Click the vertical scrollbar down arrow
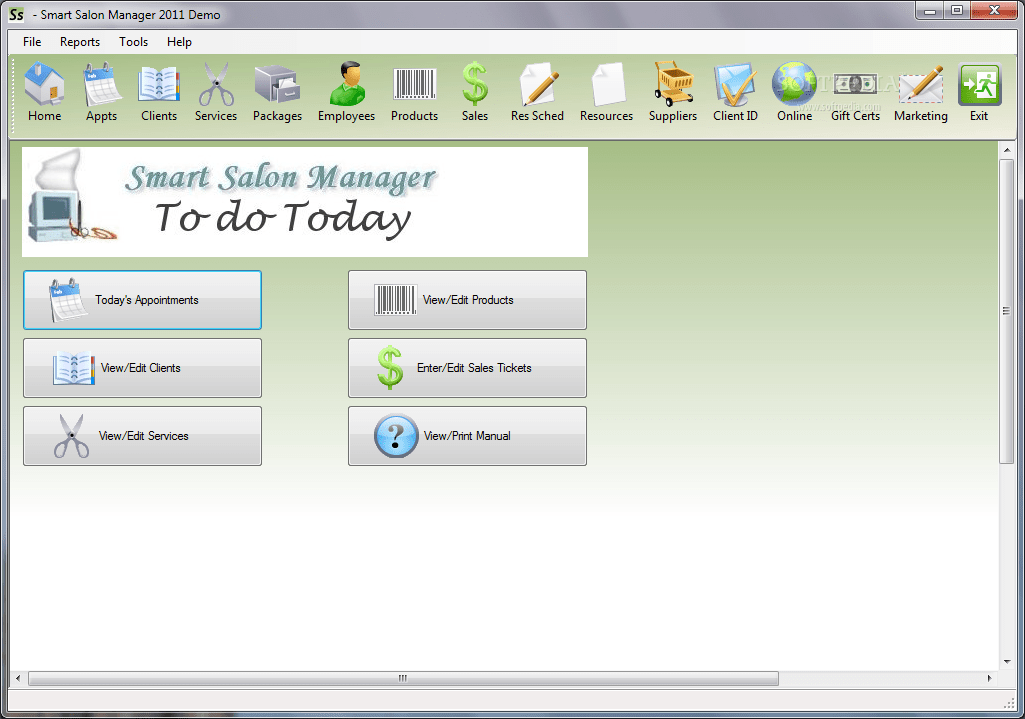Image resolution: width=1025 pixels, height=719 pixels. 1007,662
